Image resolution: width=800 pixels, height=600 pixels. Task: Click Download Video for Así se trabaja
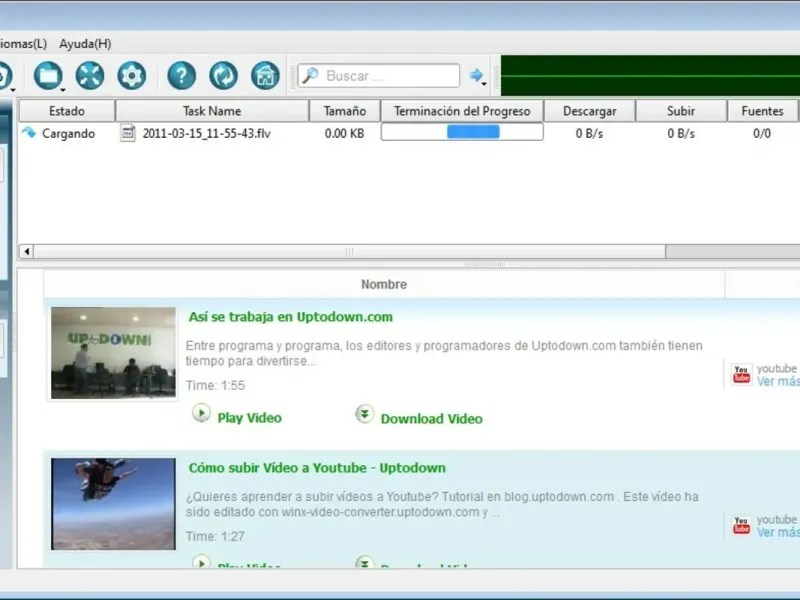[x=432, y=419]
